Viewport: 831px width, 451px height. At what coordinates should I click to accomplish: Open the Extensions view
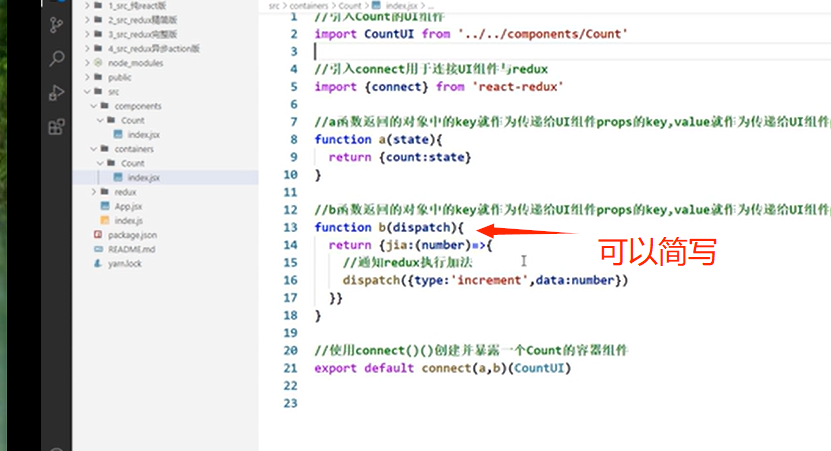tap(56, 127)
